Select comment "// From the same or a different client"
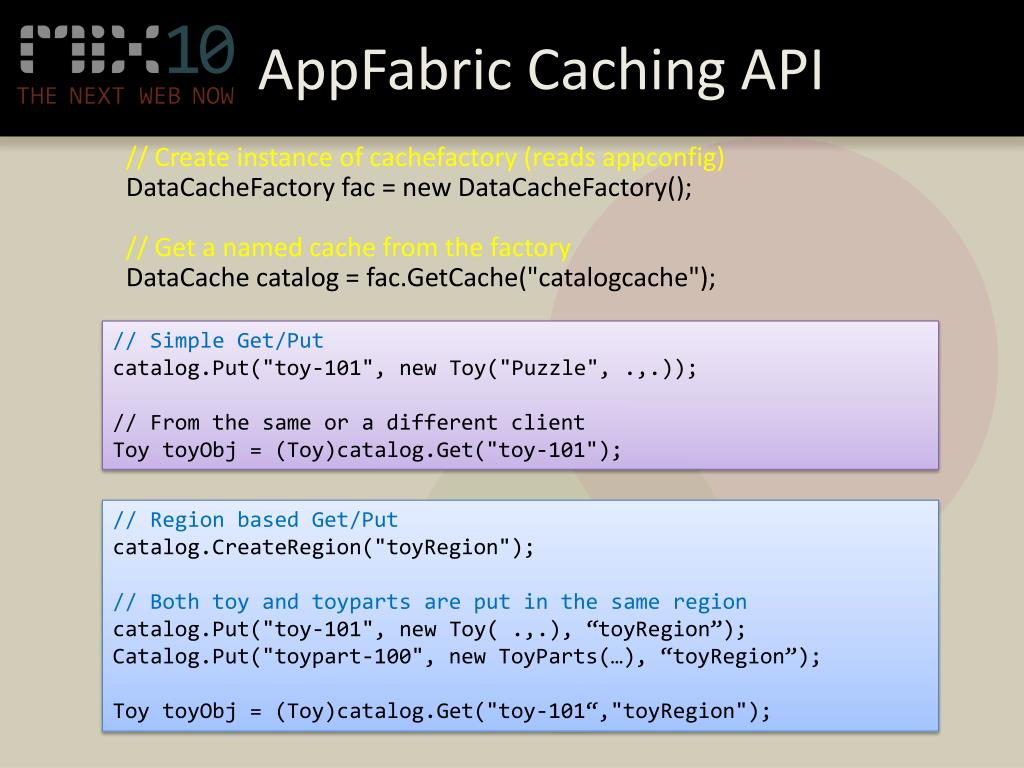 point(349,423)
